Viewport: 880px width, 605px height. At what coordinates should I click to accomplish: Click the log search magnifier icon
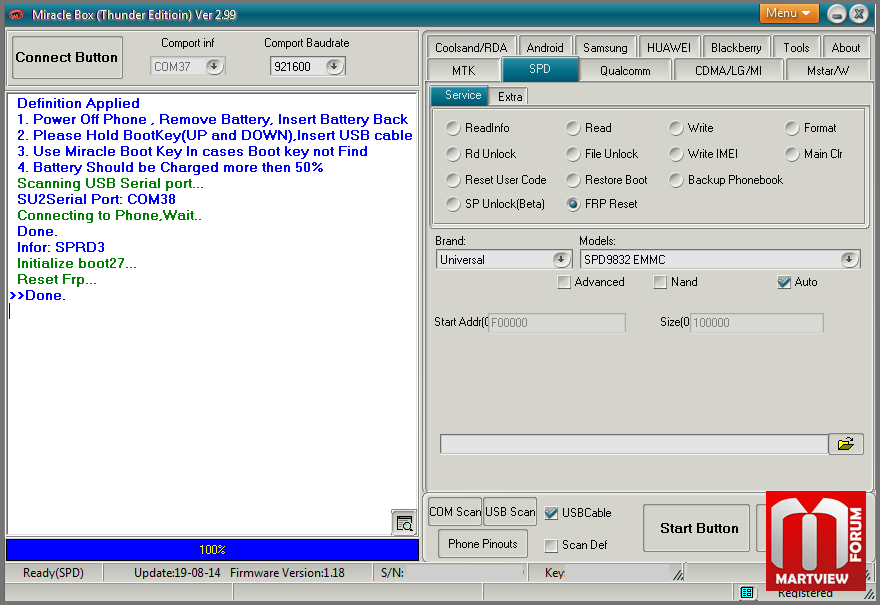(x=404, y=523)
